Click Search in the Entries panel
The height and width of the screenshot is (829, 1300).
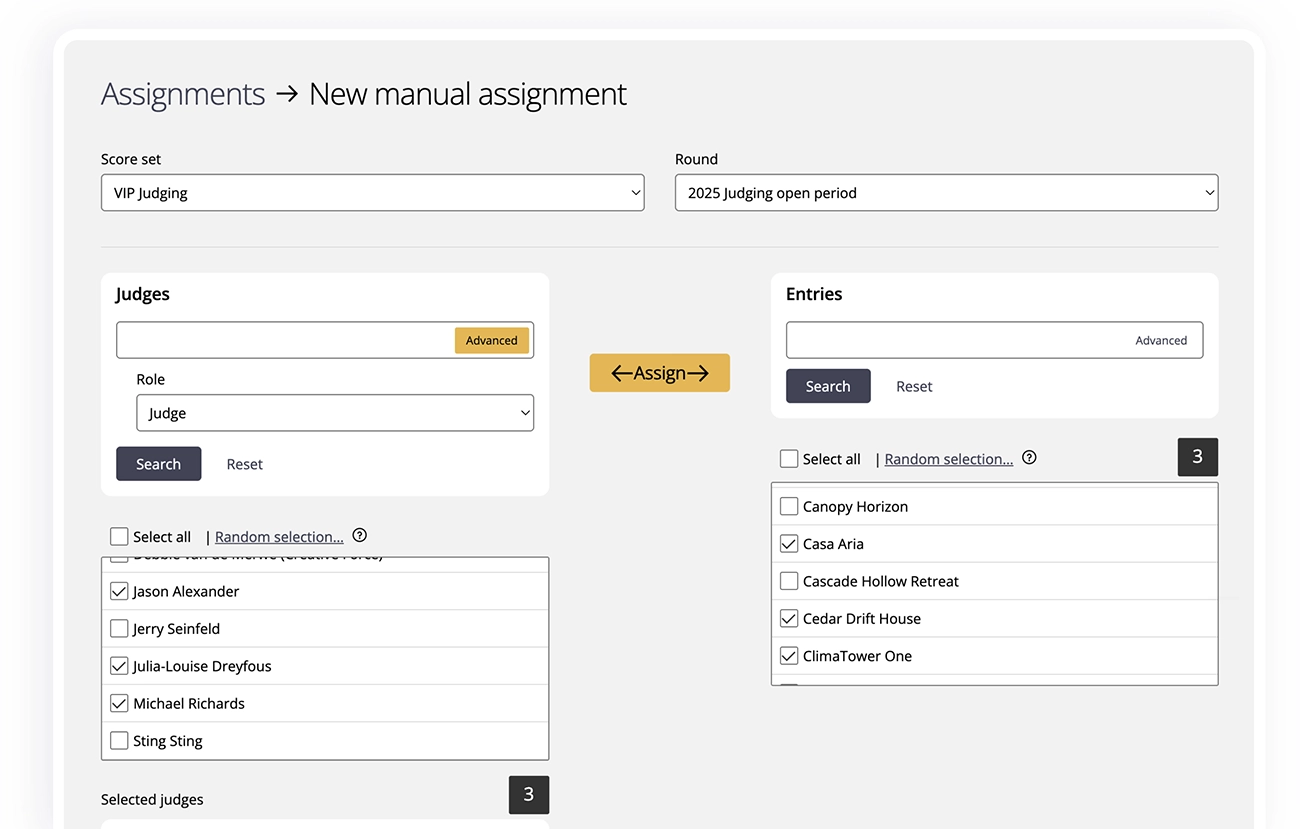pyautogui.click(x=828, y=386)
